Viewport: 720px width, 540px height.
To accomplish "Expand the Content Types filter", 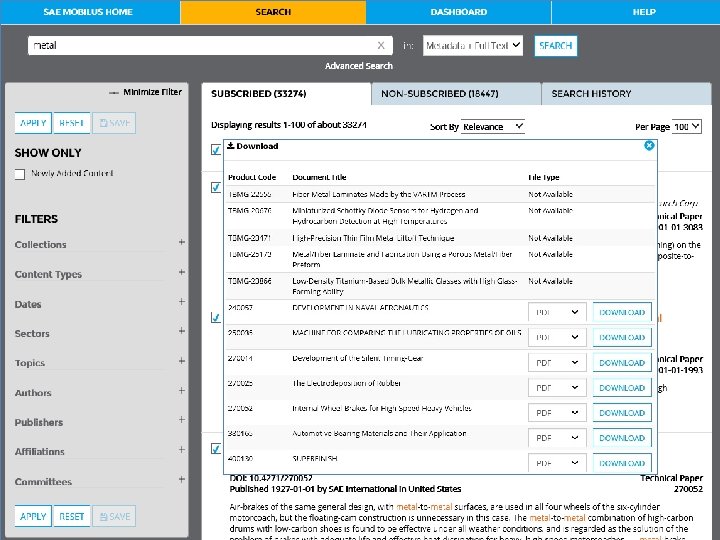I will 182,272.
